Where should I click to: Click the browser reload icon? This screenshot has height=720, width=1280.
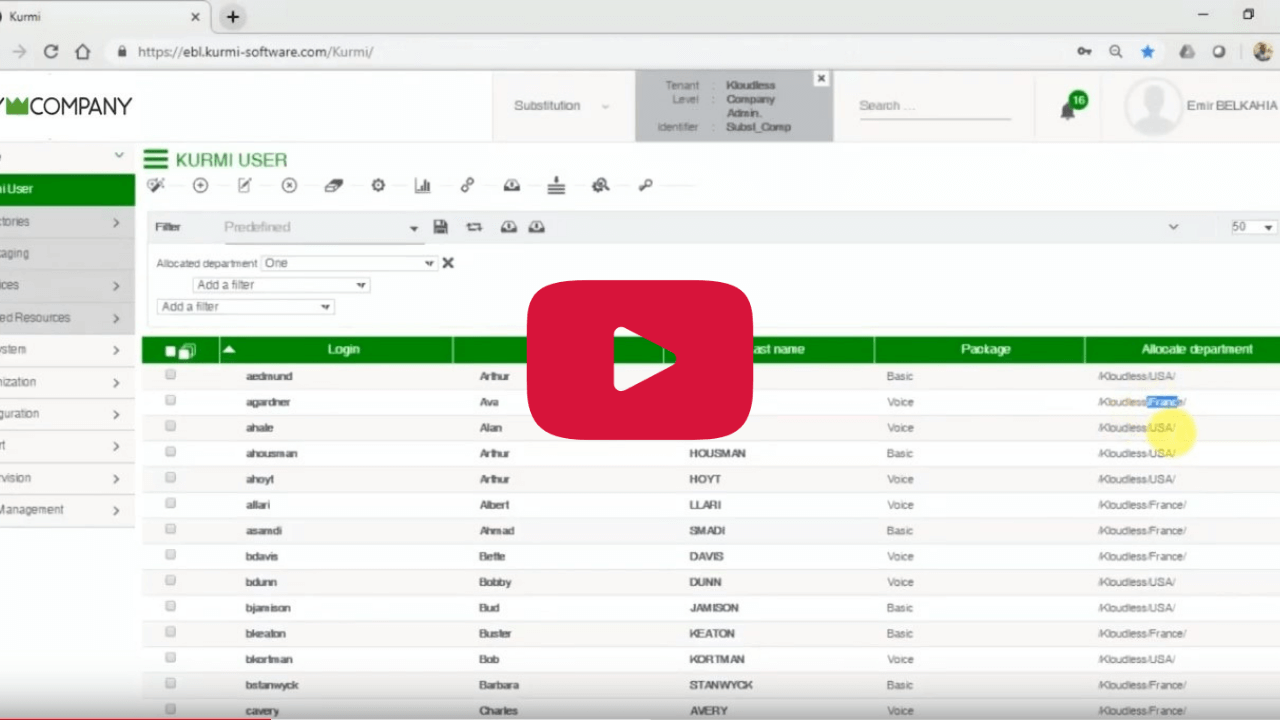coord(50,51)
